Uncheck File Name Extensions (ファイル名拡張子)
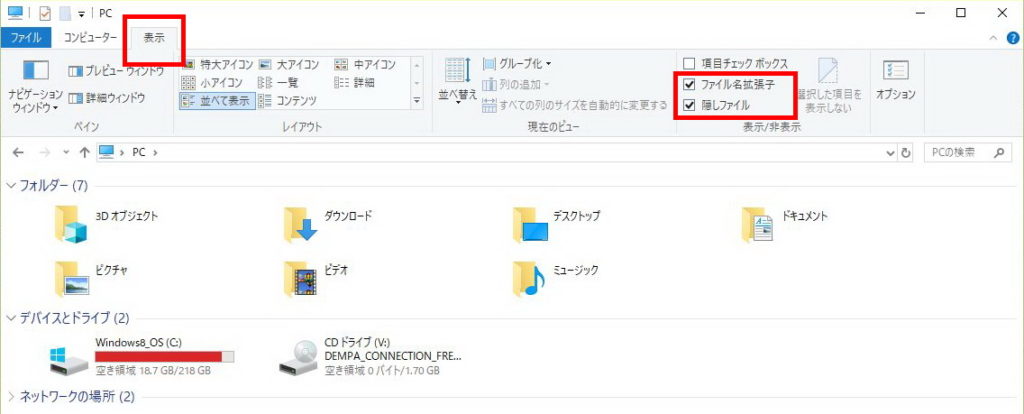The height and width of the screenshot is (414, 1024). [689, 85]
